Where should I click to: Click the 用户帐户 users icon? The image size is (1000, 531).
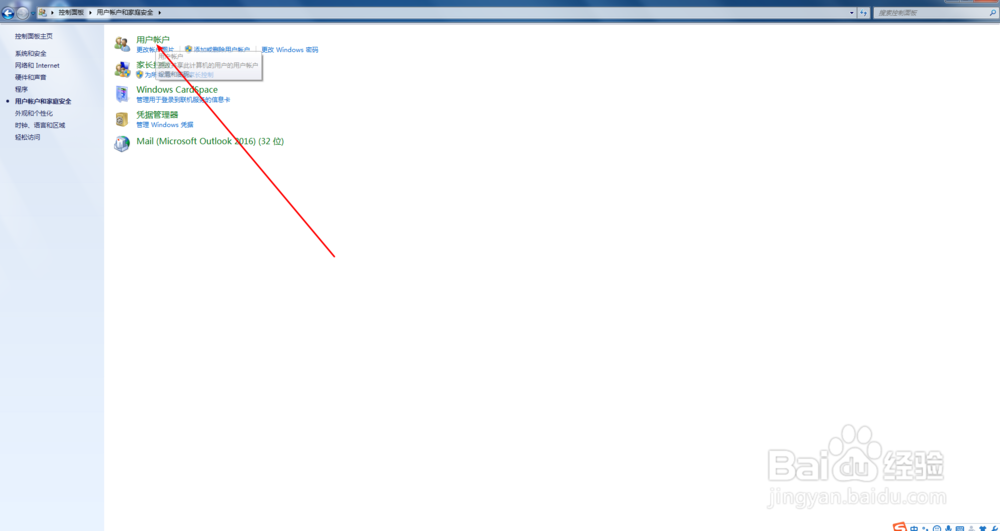point(122,44)
